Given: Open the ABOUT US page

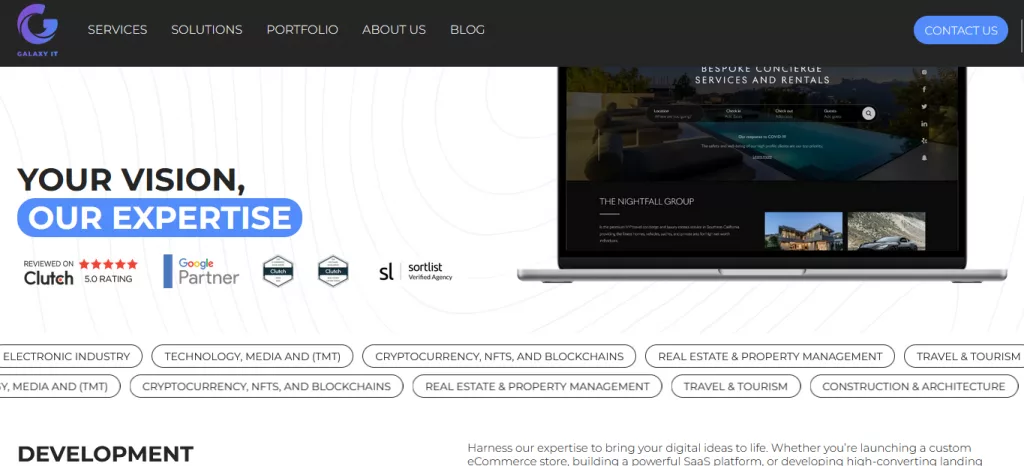Looking at the screenshot, I should click(x=394, y=30).
